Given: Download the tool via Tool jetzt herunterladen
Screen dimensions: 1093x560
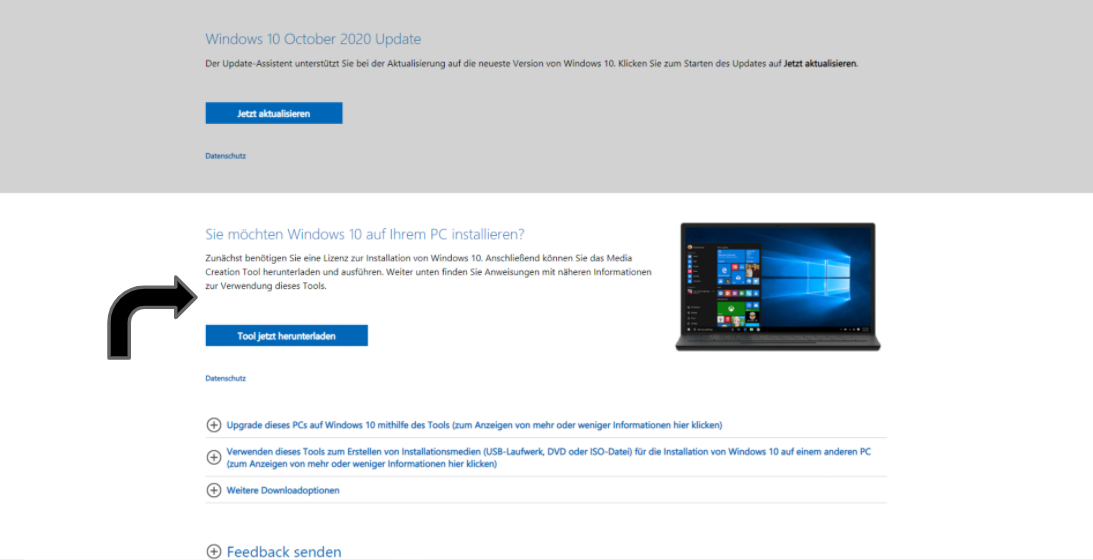Looking at the screenshot, I should click(286, 335).
